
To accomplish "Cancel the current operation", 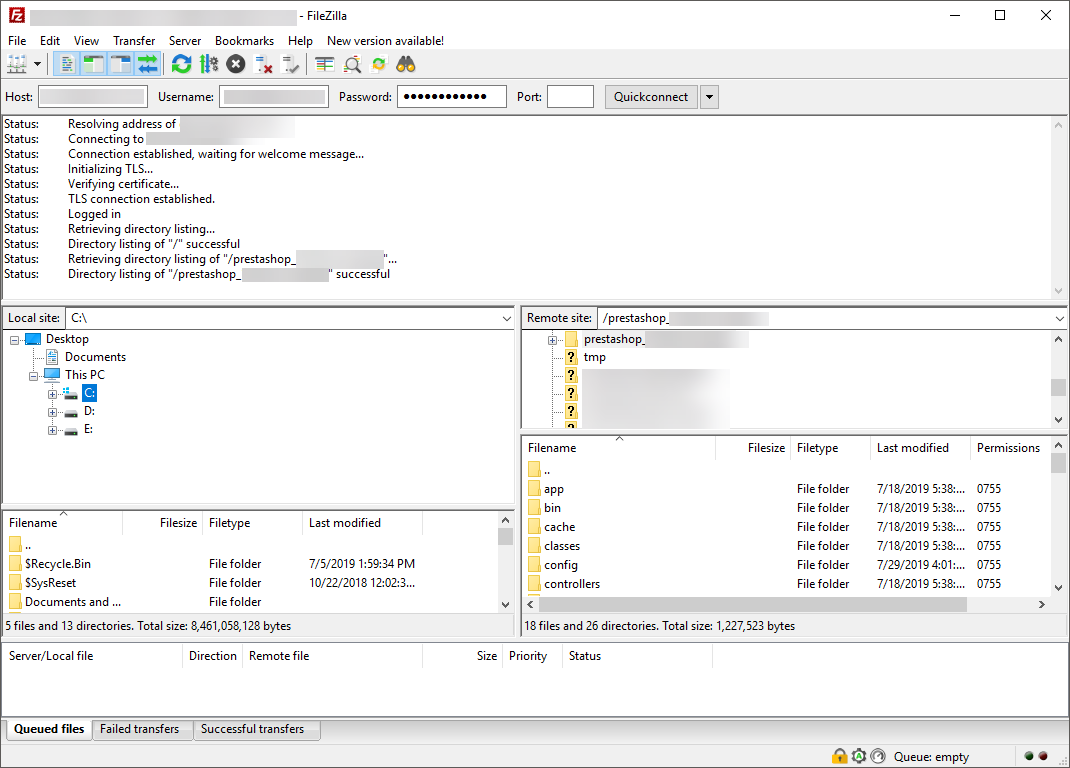I will [x=235, y=64].
